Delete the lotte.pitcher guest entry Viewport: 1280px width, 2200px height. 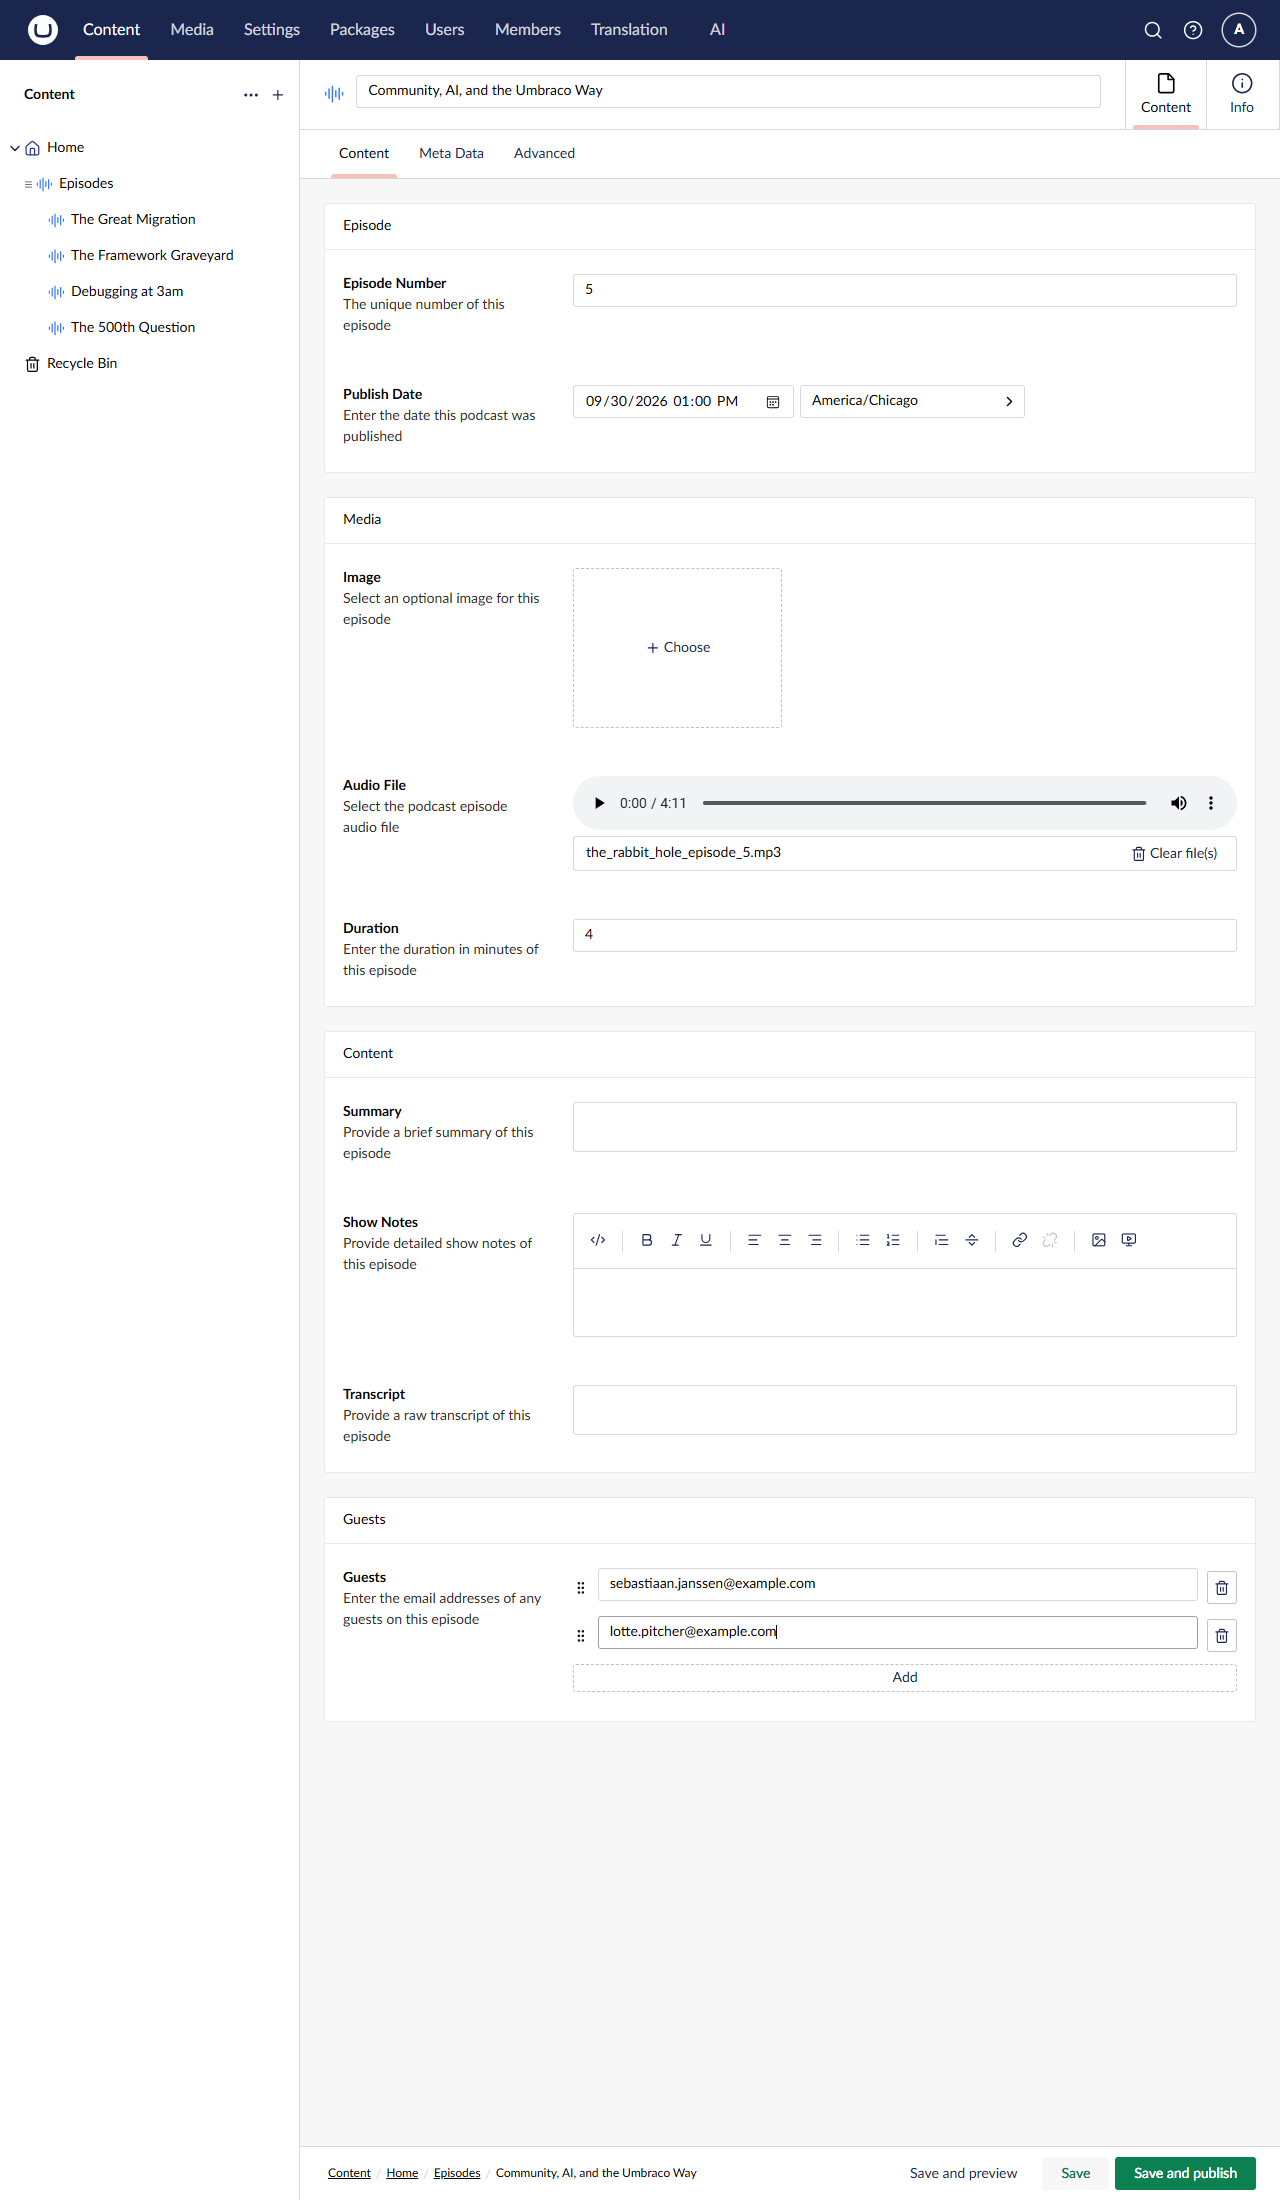click(x=1222, y=1636)
